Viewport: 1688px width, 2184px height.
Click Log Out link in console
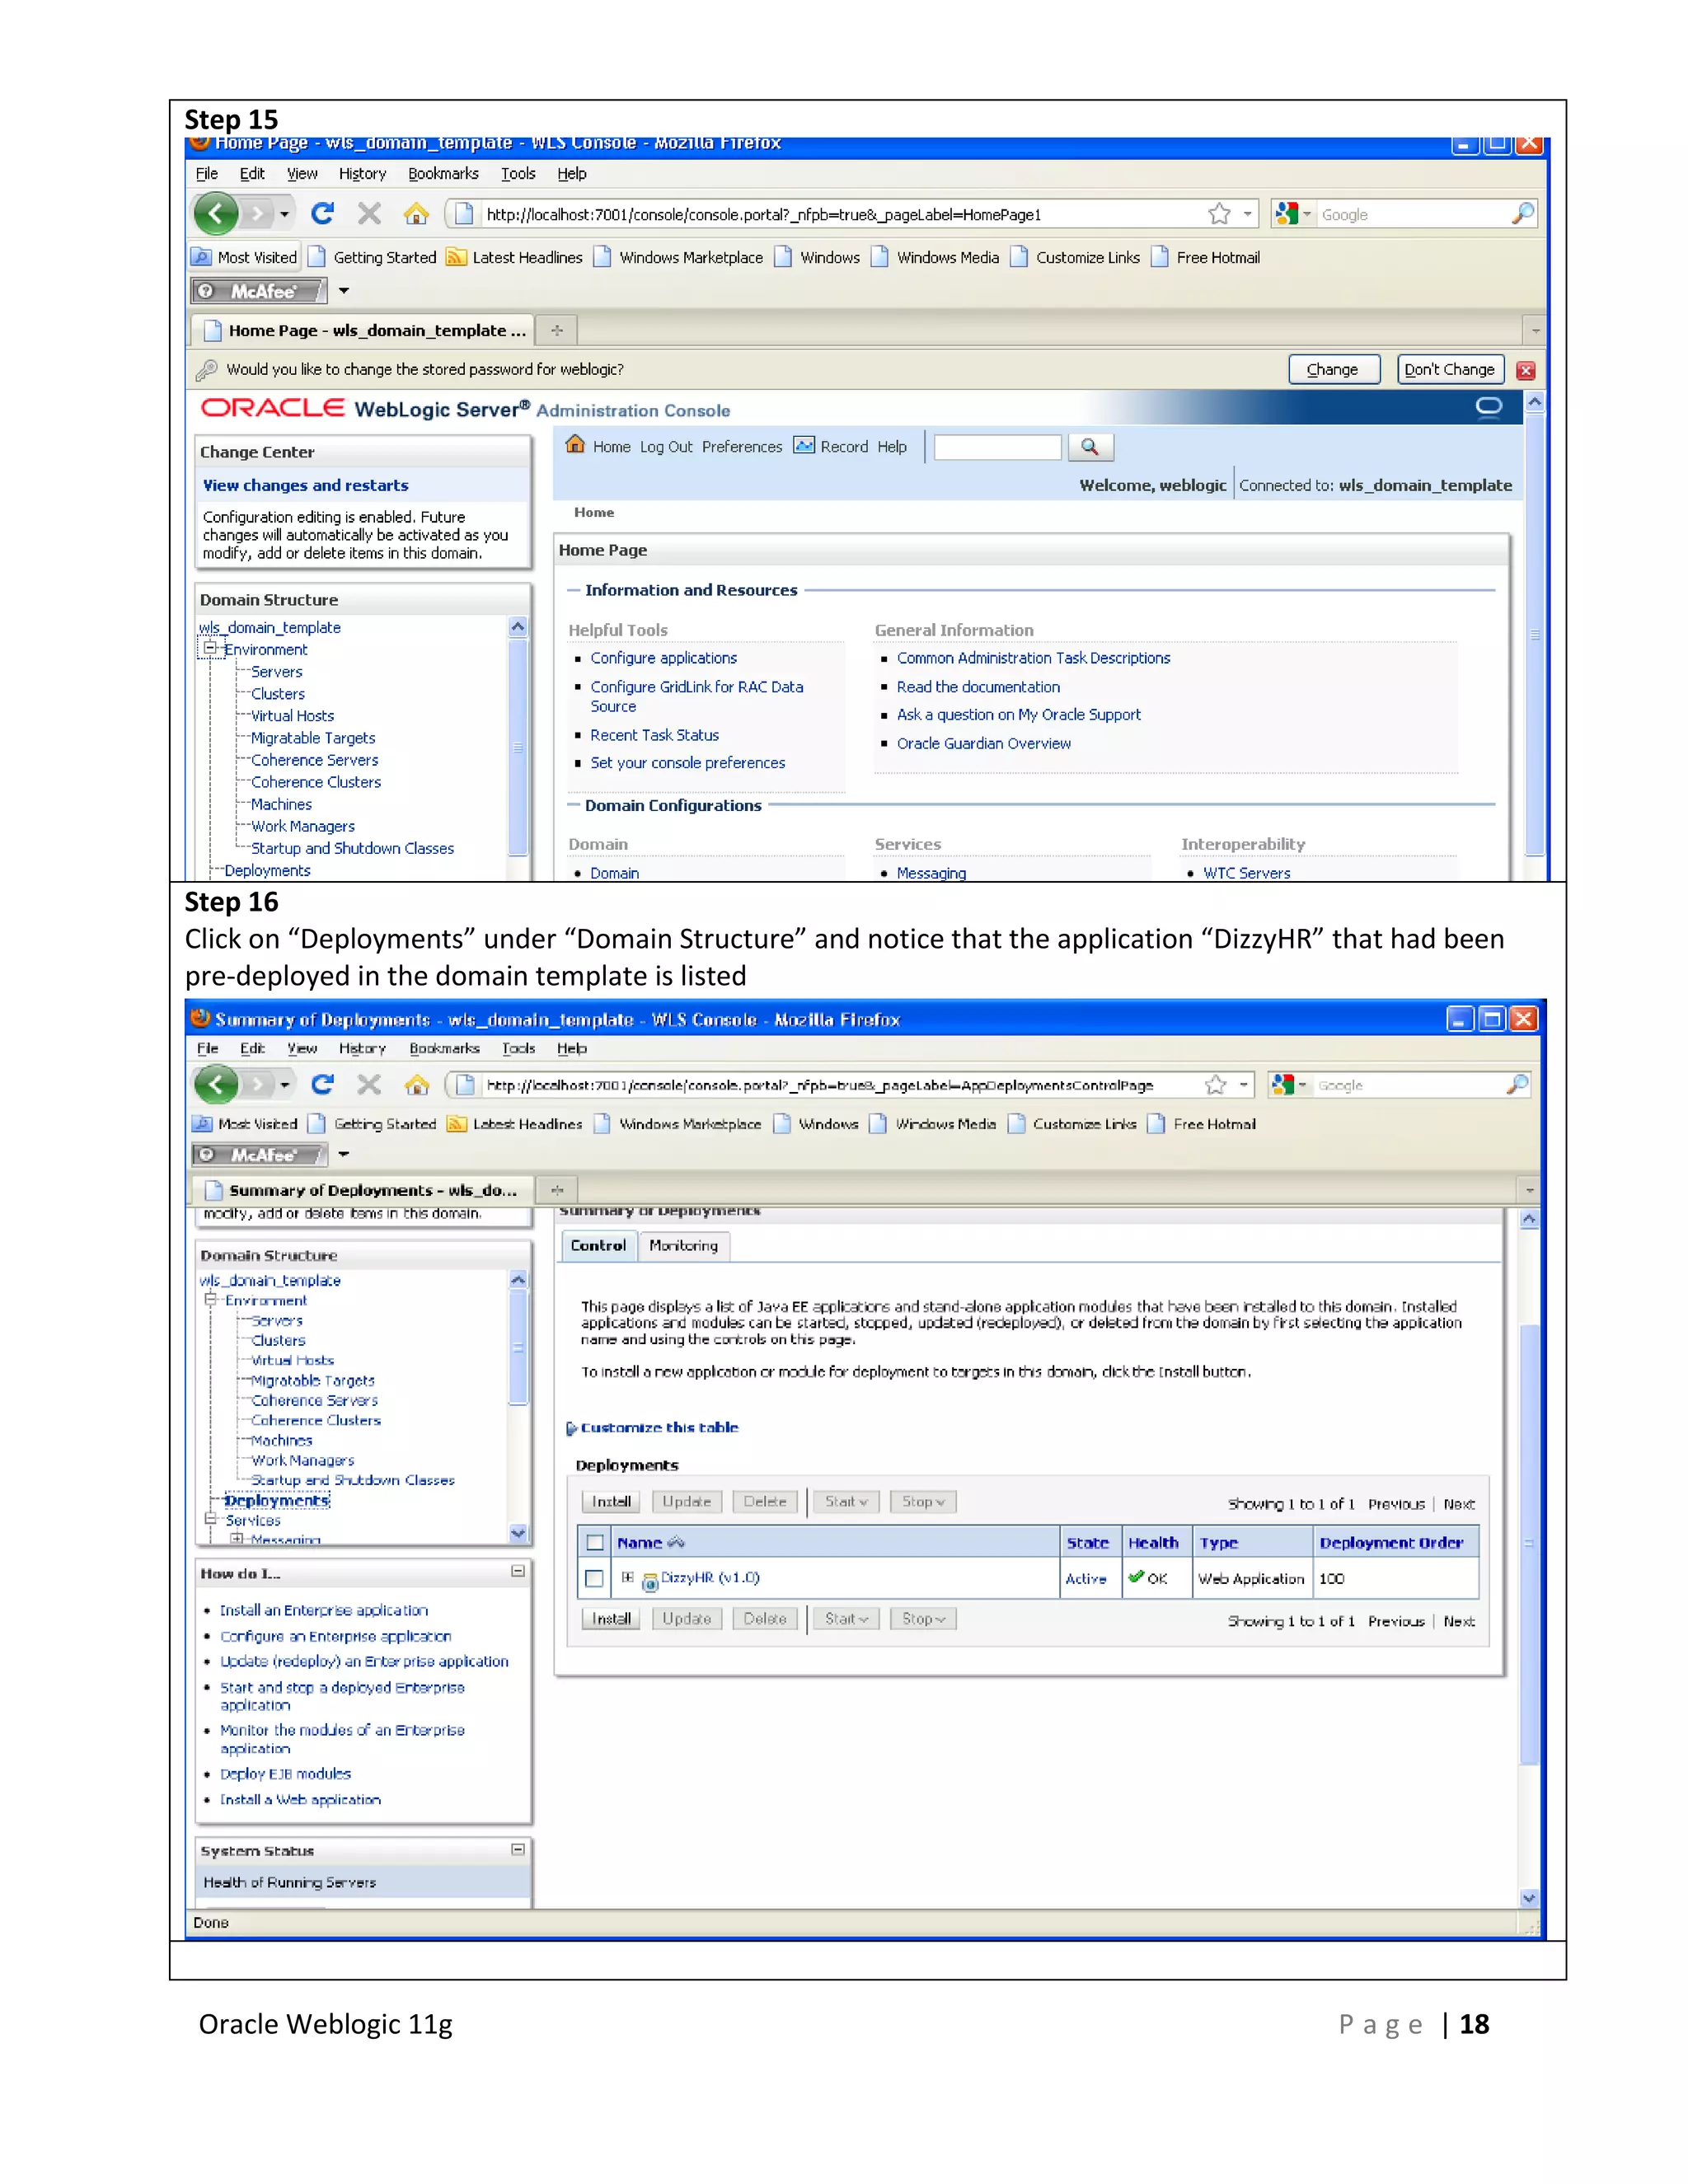pos(666,447)
